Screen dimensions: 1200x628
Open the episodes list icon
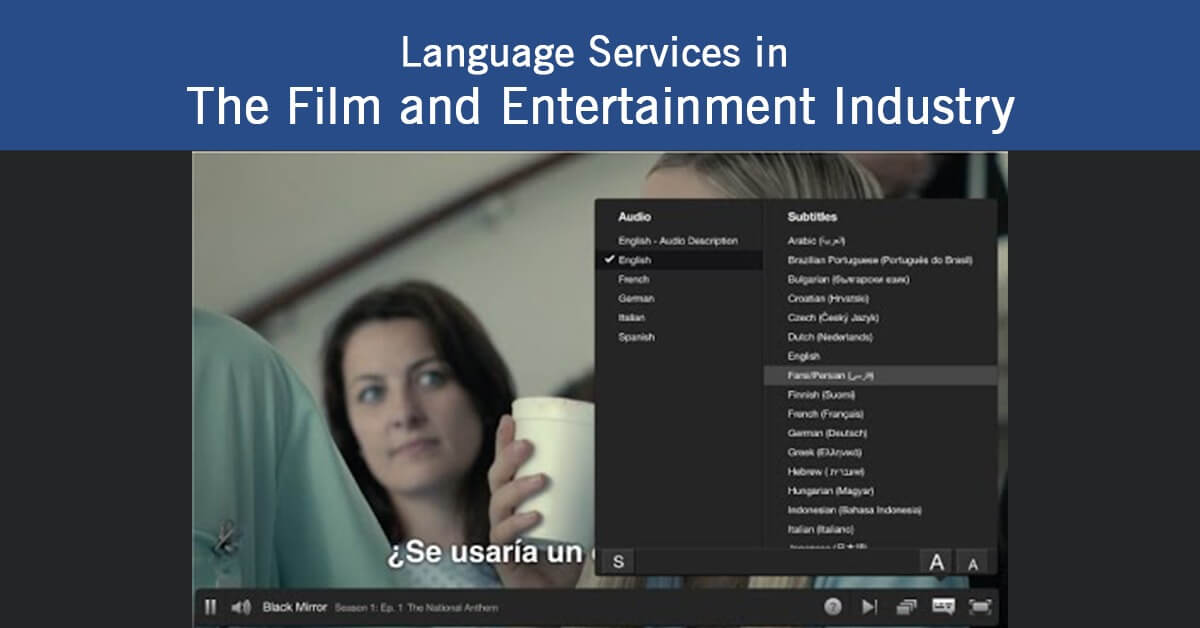tap(907, 606)
